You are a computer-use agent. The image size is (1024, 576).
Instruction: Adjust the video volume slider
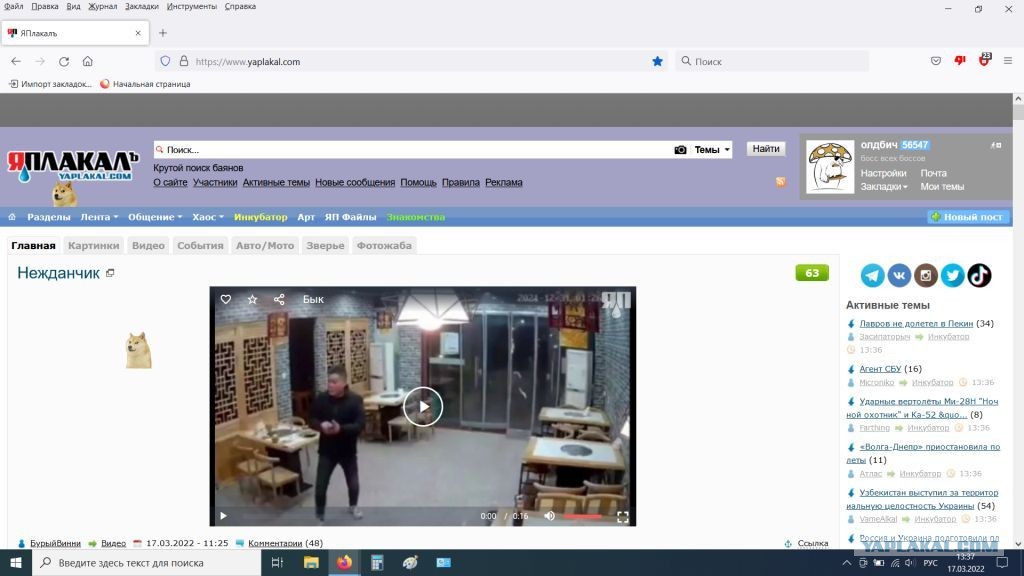(583, 516)
